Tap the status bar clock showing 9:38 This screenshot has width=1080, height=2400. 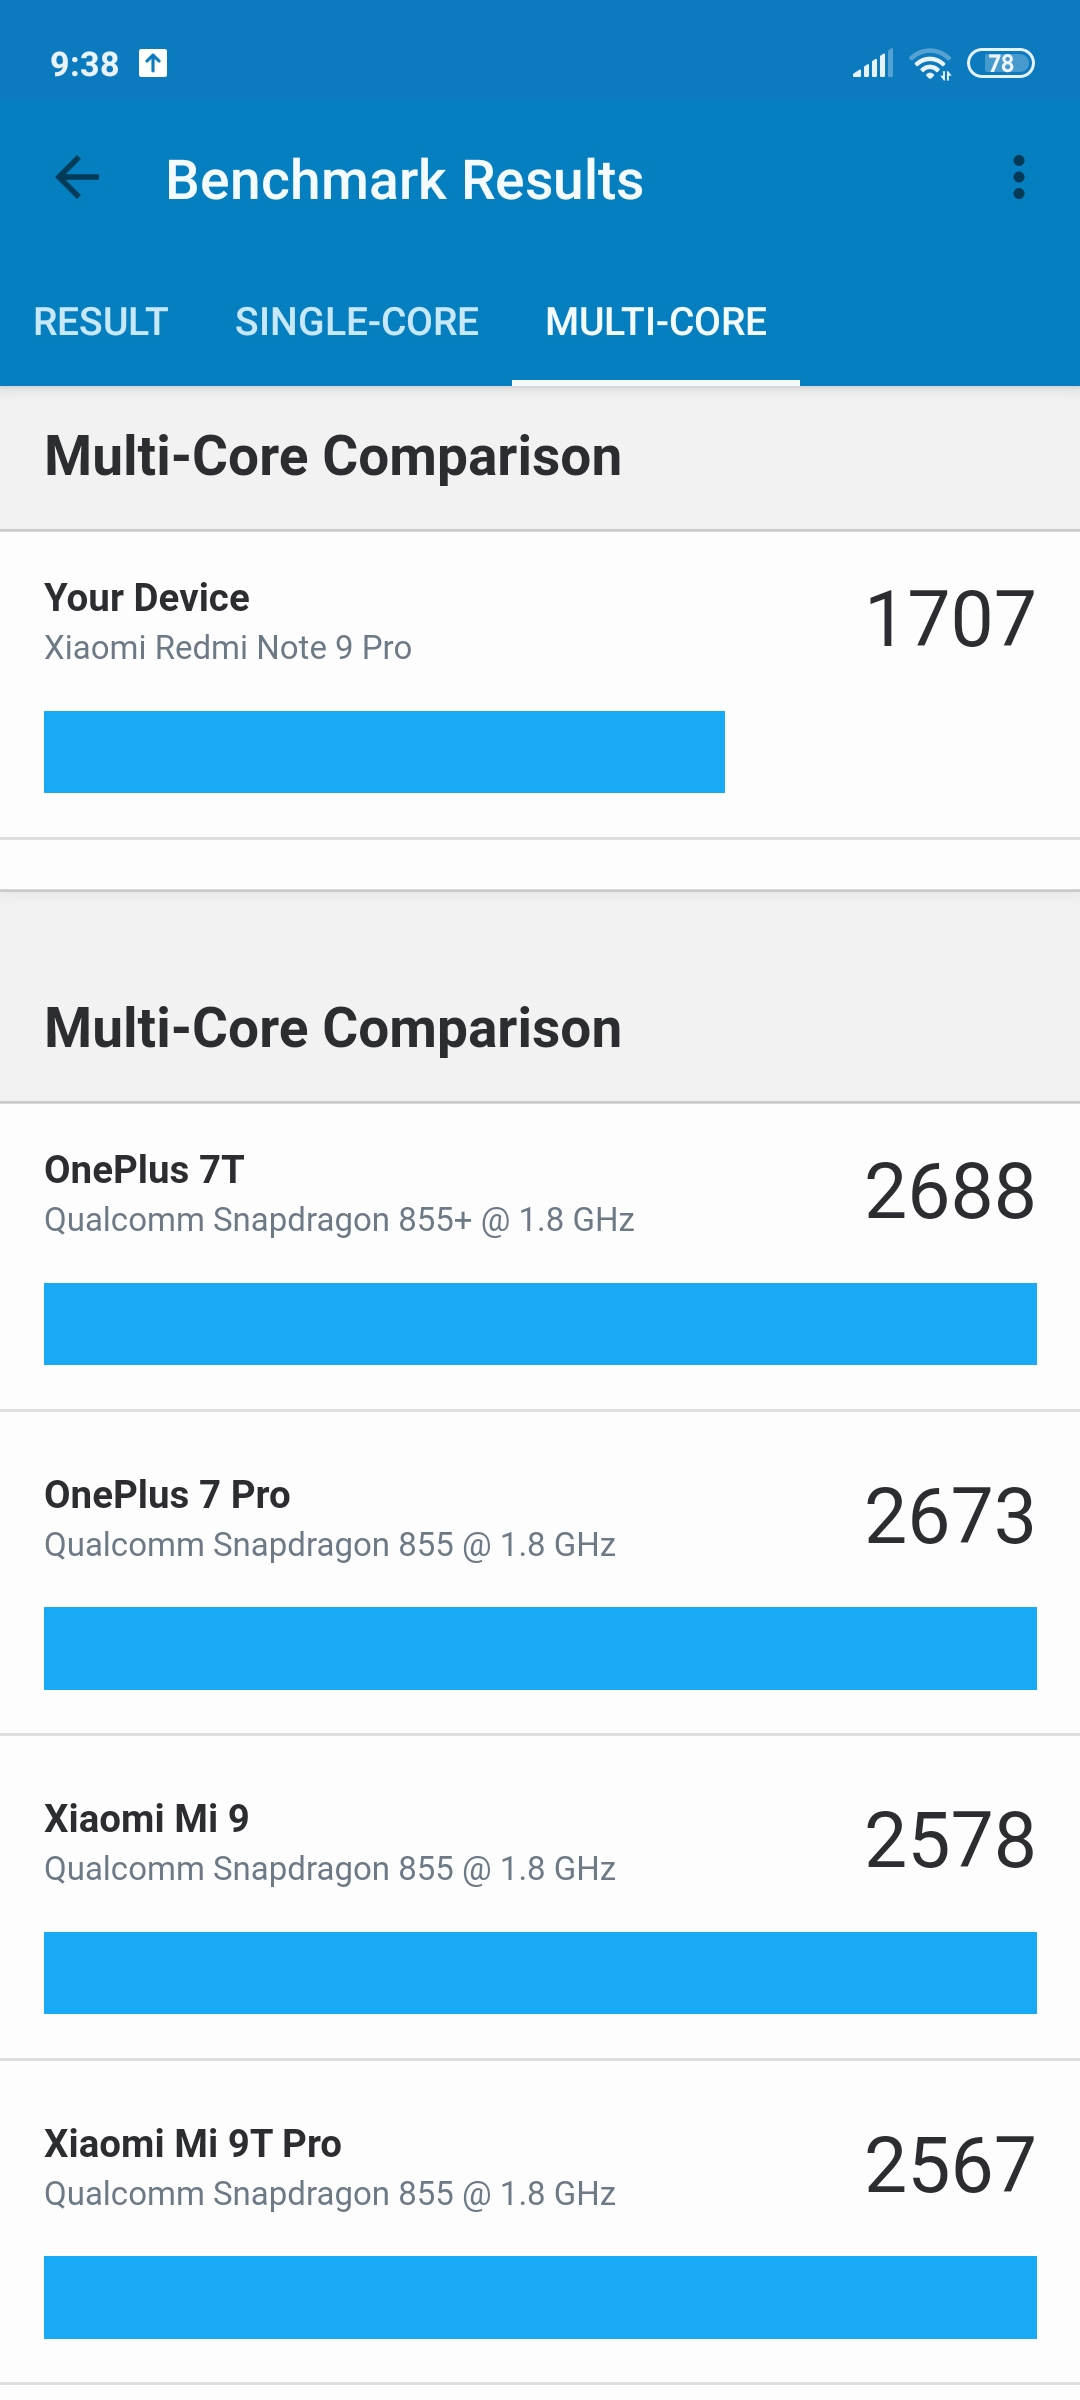85,64
